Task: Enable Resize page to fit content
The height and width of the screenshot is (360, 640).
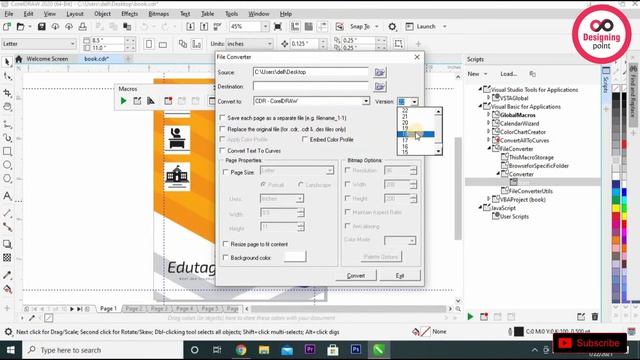Action: (225, 244)
